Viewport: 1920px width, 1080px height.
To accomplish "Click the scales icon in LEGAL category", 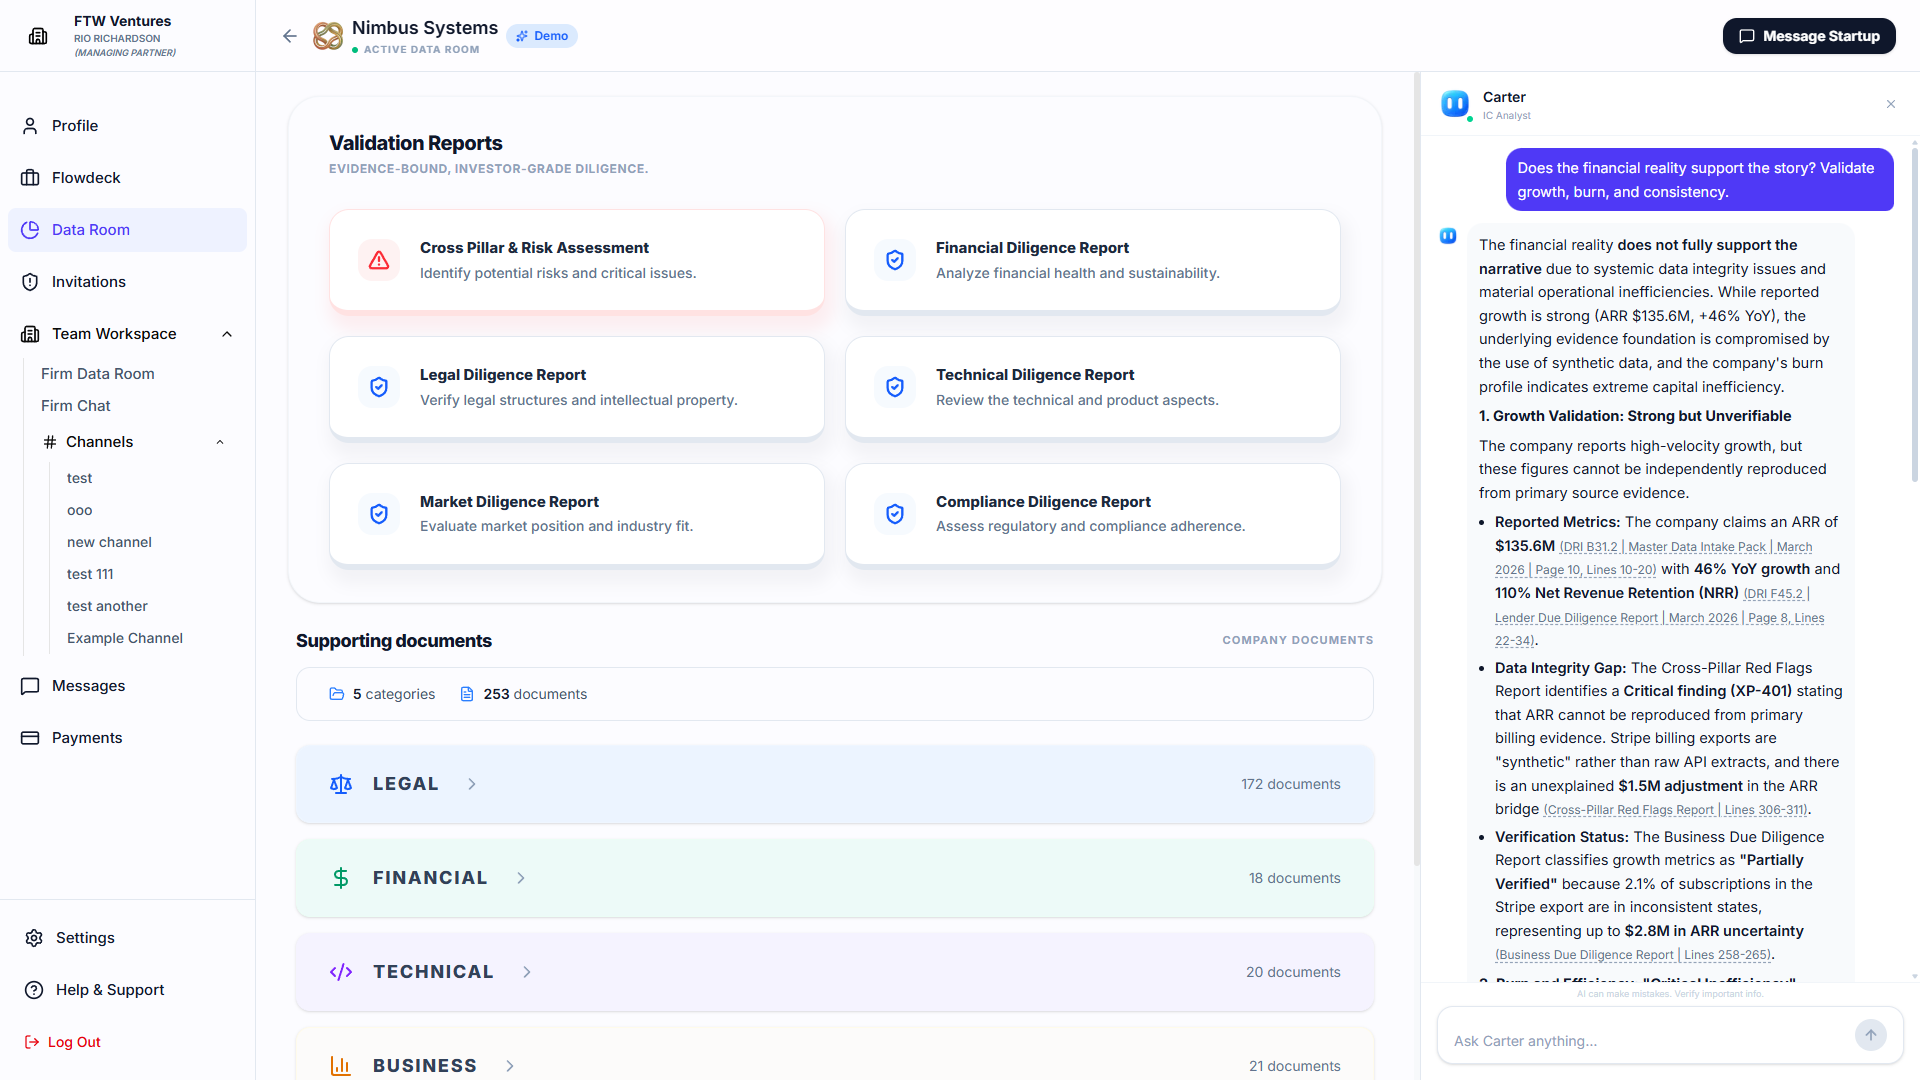I will coord(341,784).
